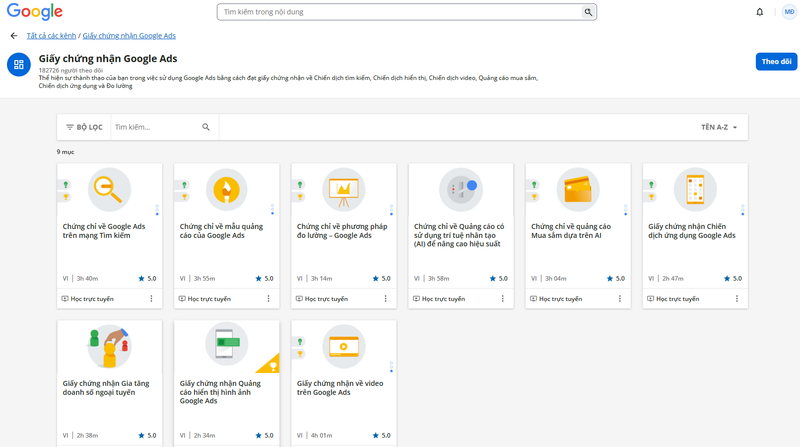Open Chứng chỉ về Quảng cáo có sử dụng trí tuệ nhân tạo
The image size is (800, 447).
pyautogui.click(x=459, y=235)
